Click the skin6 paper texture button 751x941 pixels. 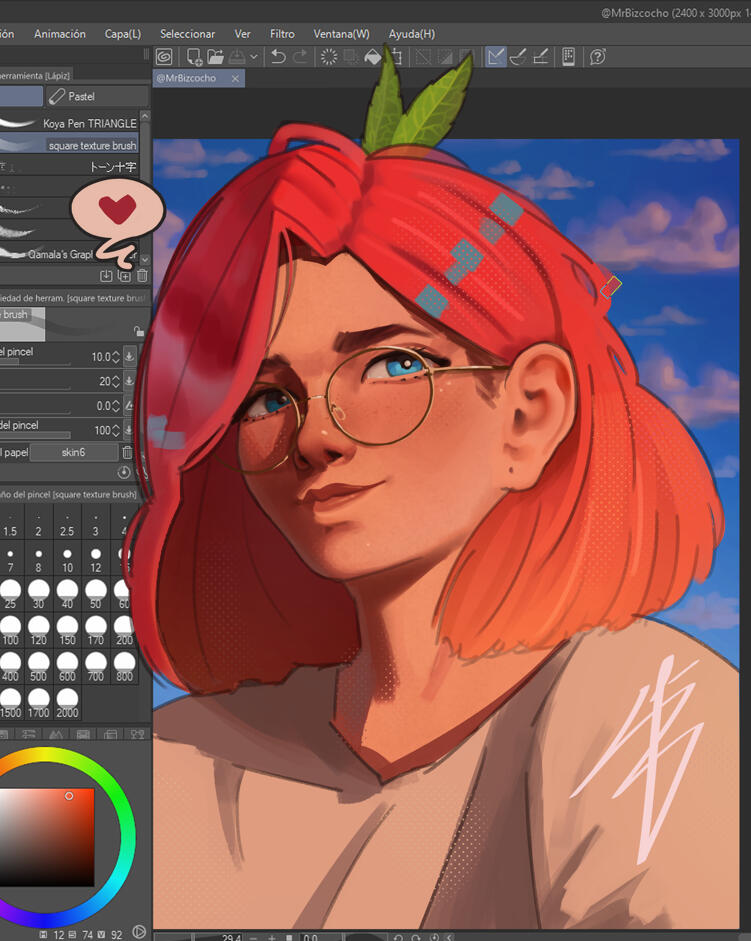pyautogui.click(x=73, y=453)
